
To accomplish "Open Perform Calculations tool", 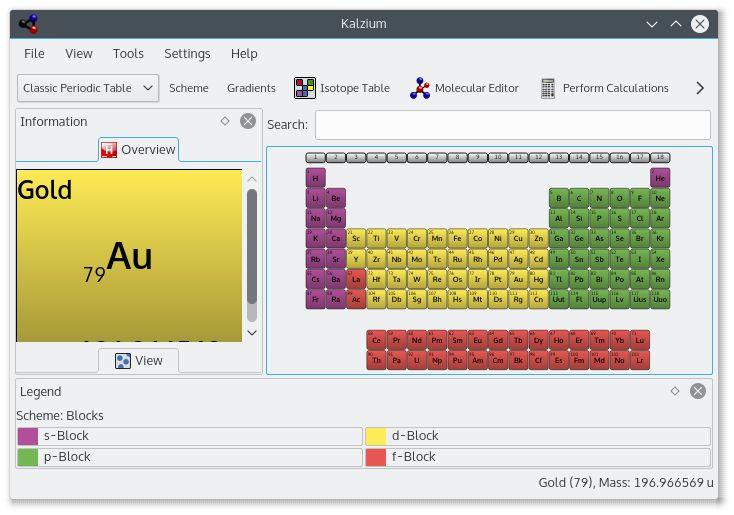I will click(604, 88).
